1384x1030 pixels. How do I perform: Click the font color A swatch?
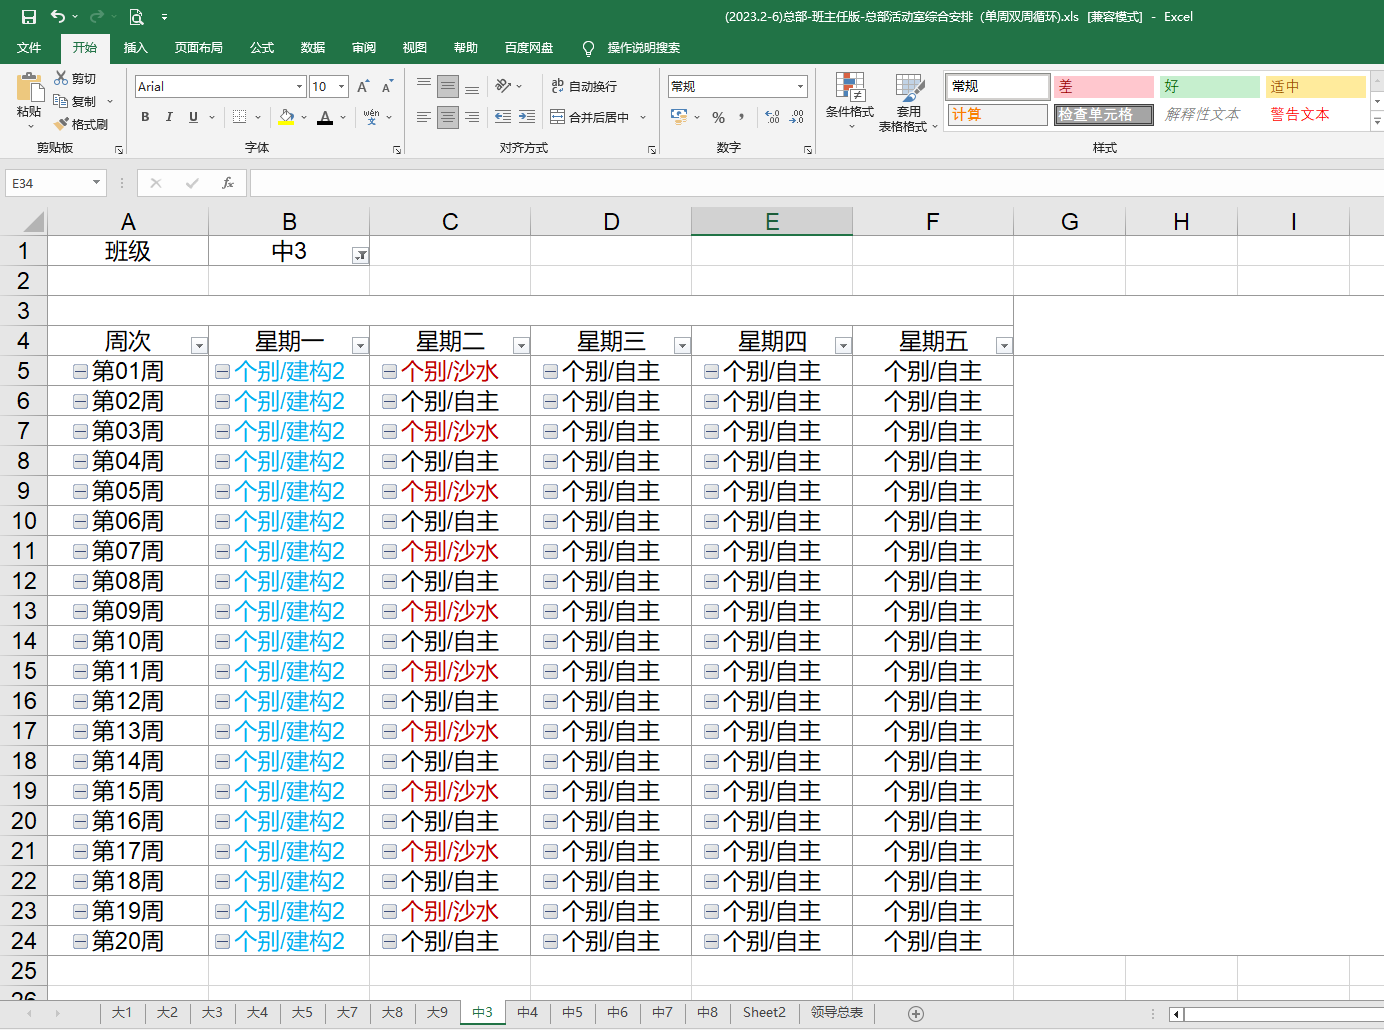coord(325,117)
